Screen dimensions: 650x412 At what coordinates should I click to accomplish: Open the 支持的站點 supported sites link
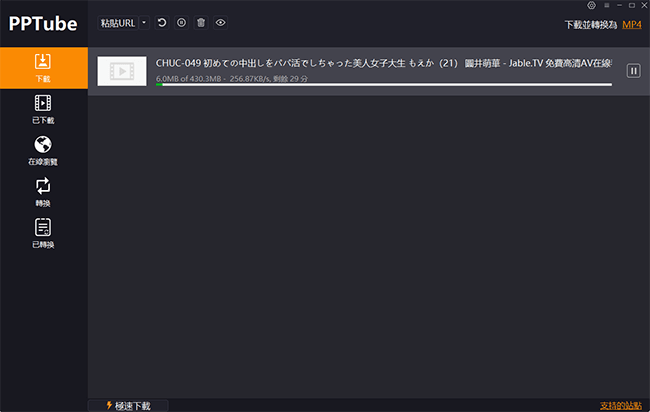pyautogui.click(x=620, y=405)
